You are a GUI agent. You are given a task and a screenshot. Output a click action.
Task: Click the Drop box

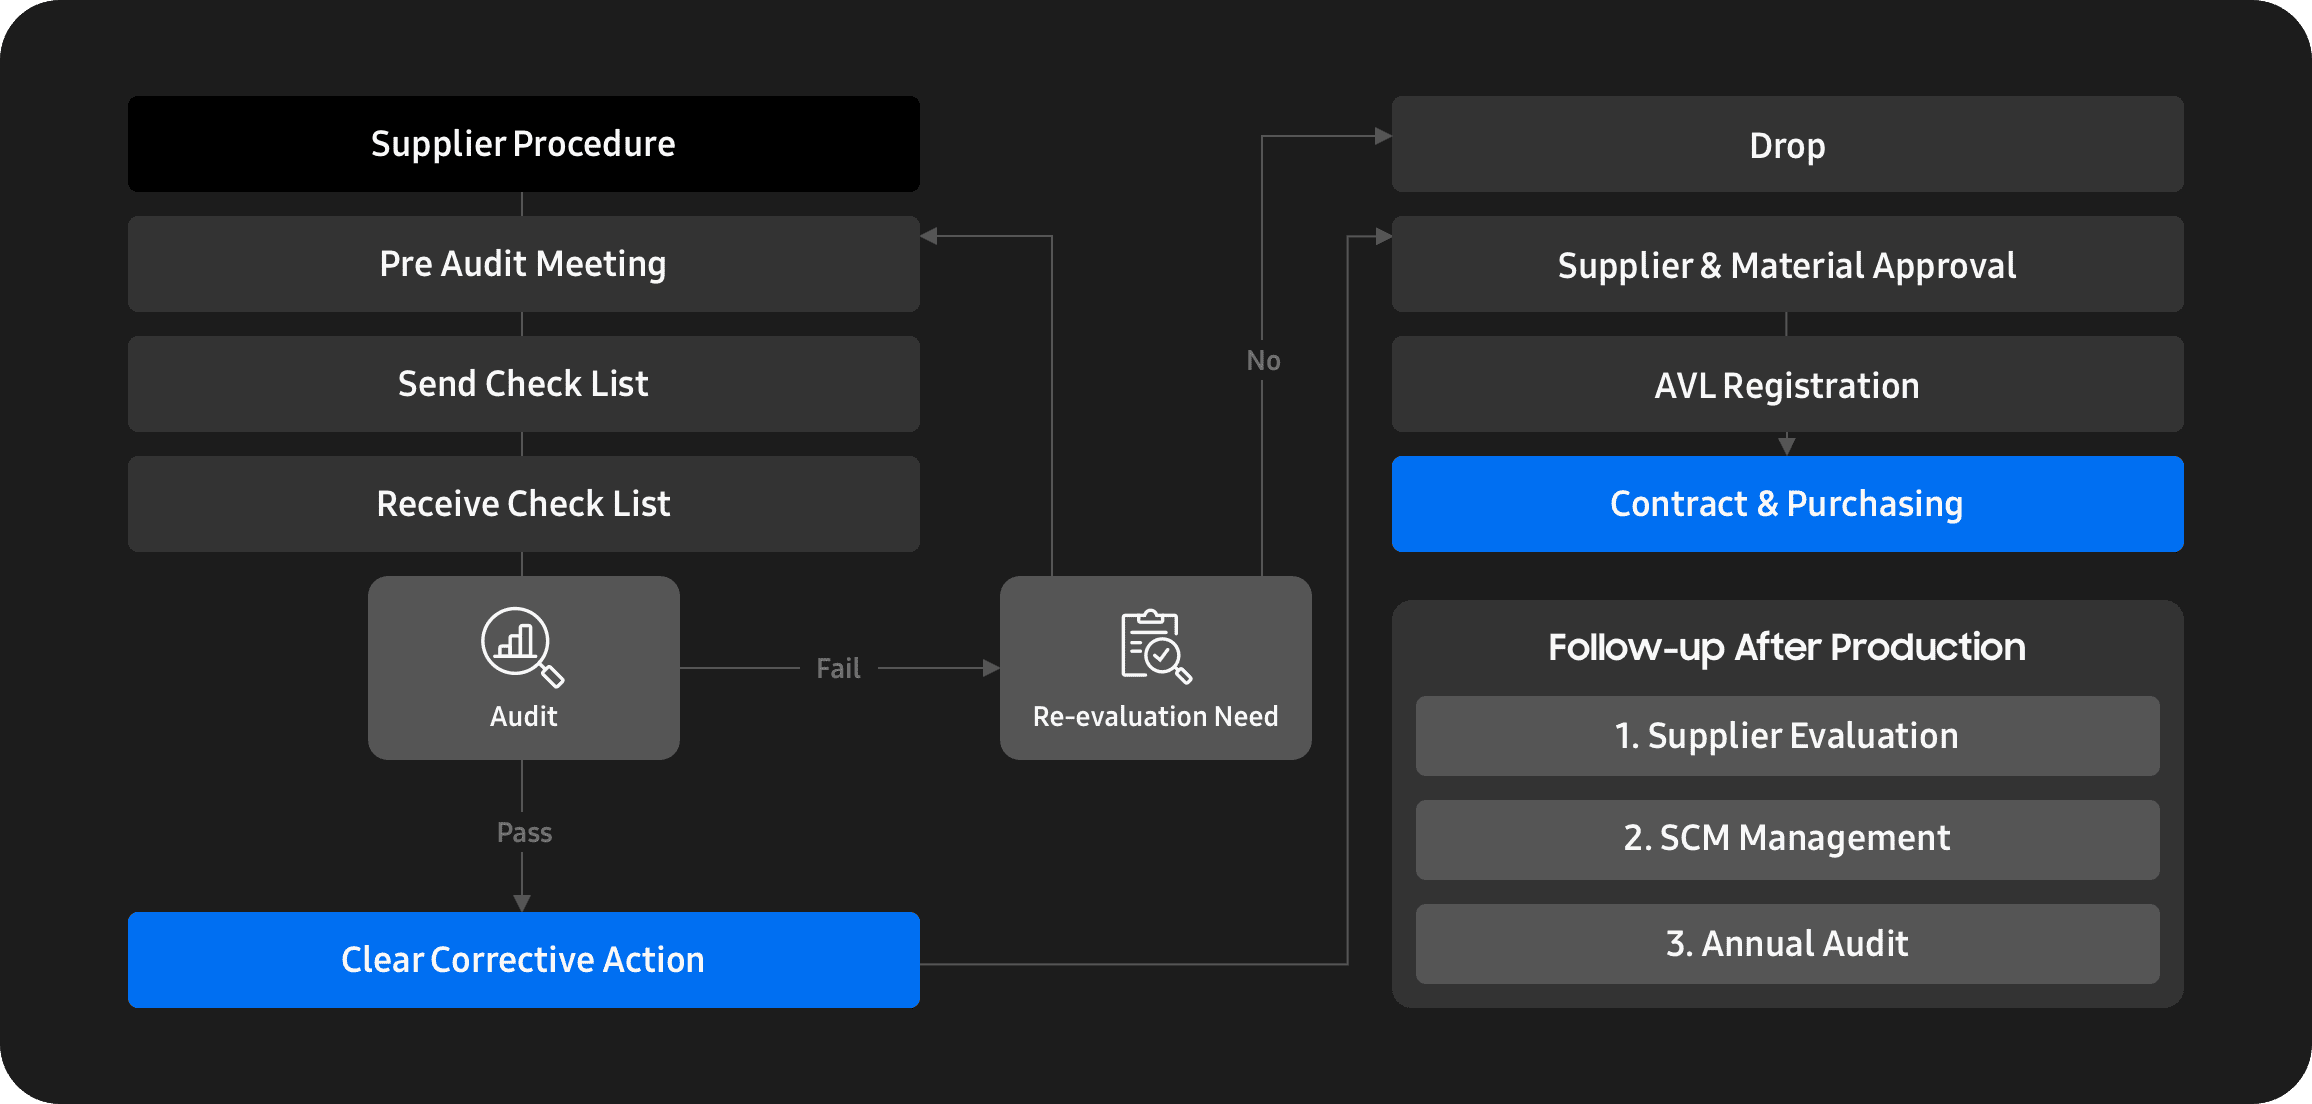tap(1788, 144)
